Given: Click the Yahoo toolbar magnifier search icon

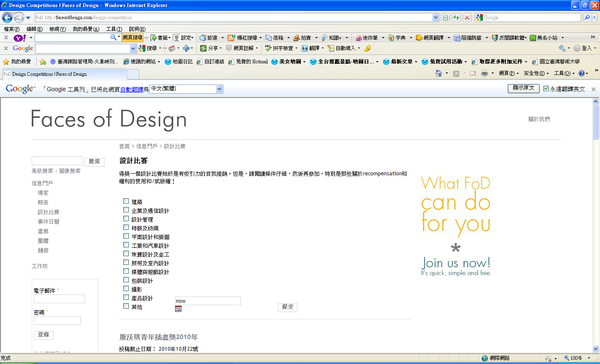Looking at the screenshot, I should tap(113, 38).
